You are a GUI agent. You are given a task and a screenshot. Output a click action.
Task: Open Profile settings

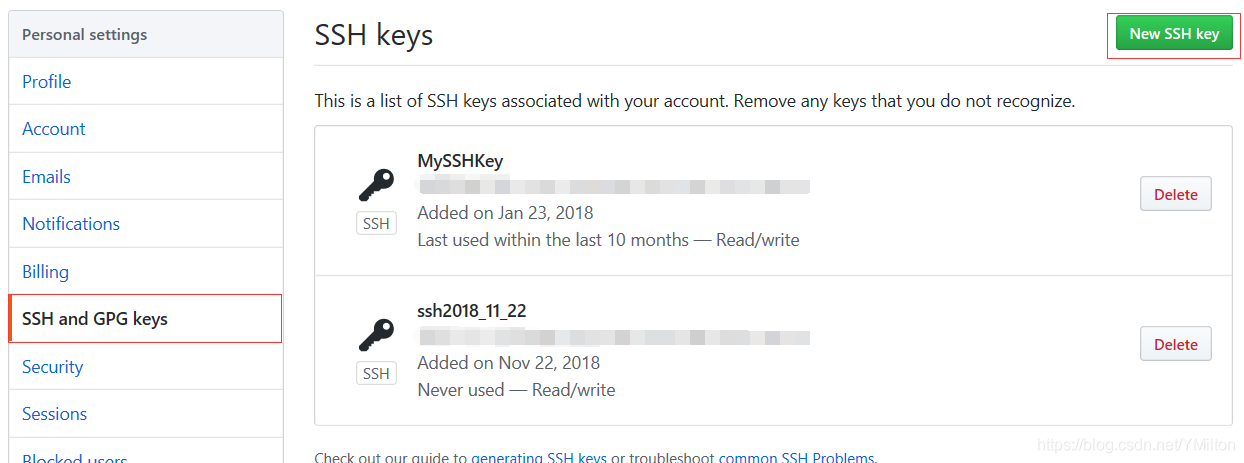tap(146, 82)
